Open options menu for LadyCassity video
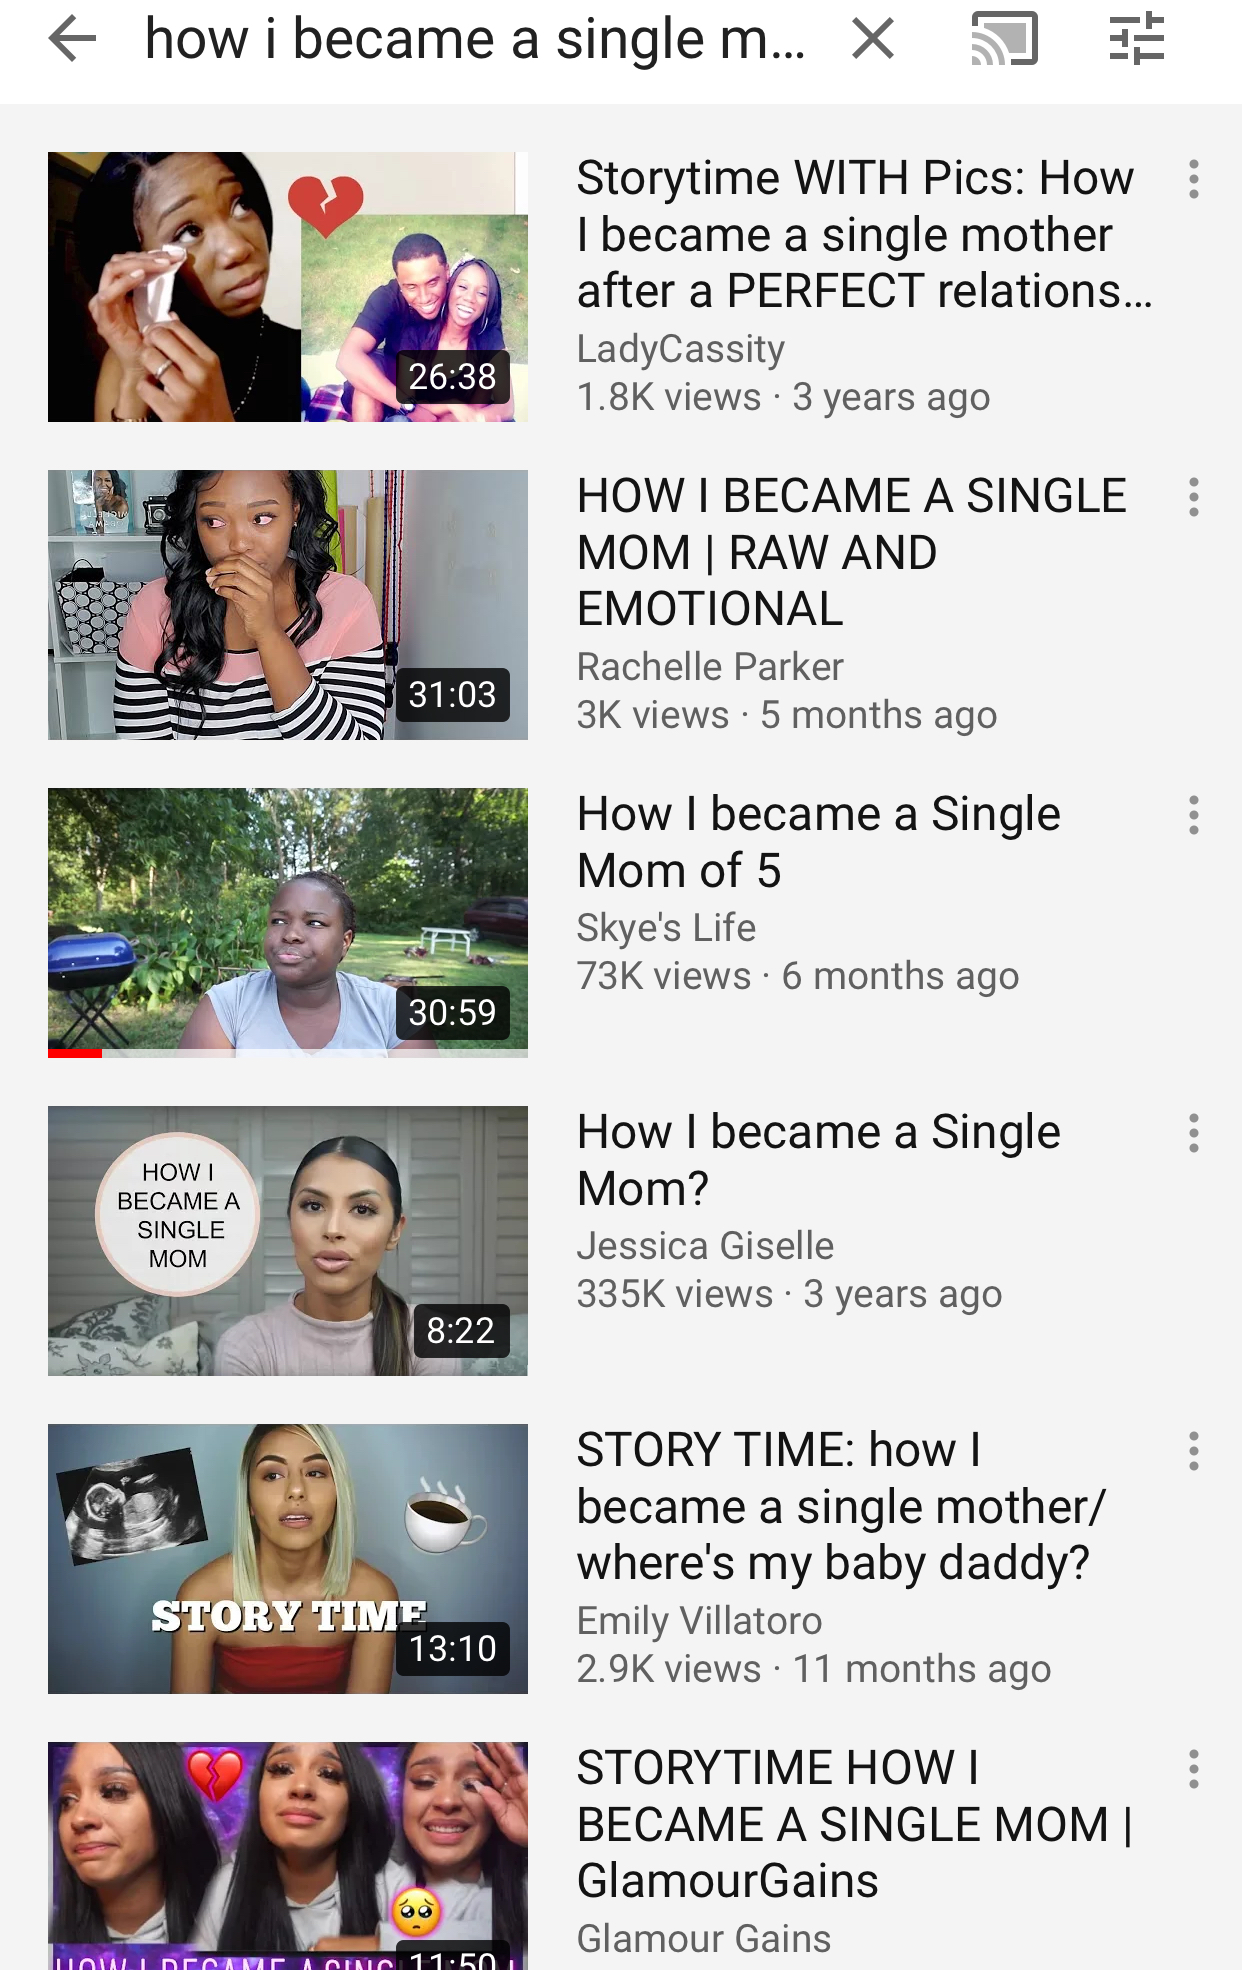 pos(1193,179)
